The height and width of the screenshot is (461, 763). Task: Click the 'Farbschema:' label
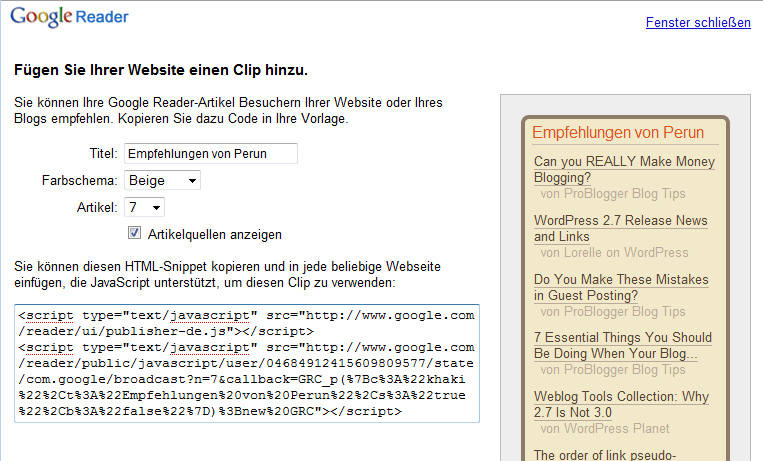[x=80, y=181]
